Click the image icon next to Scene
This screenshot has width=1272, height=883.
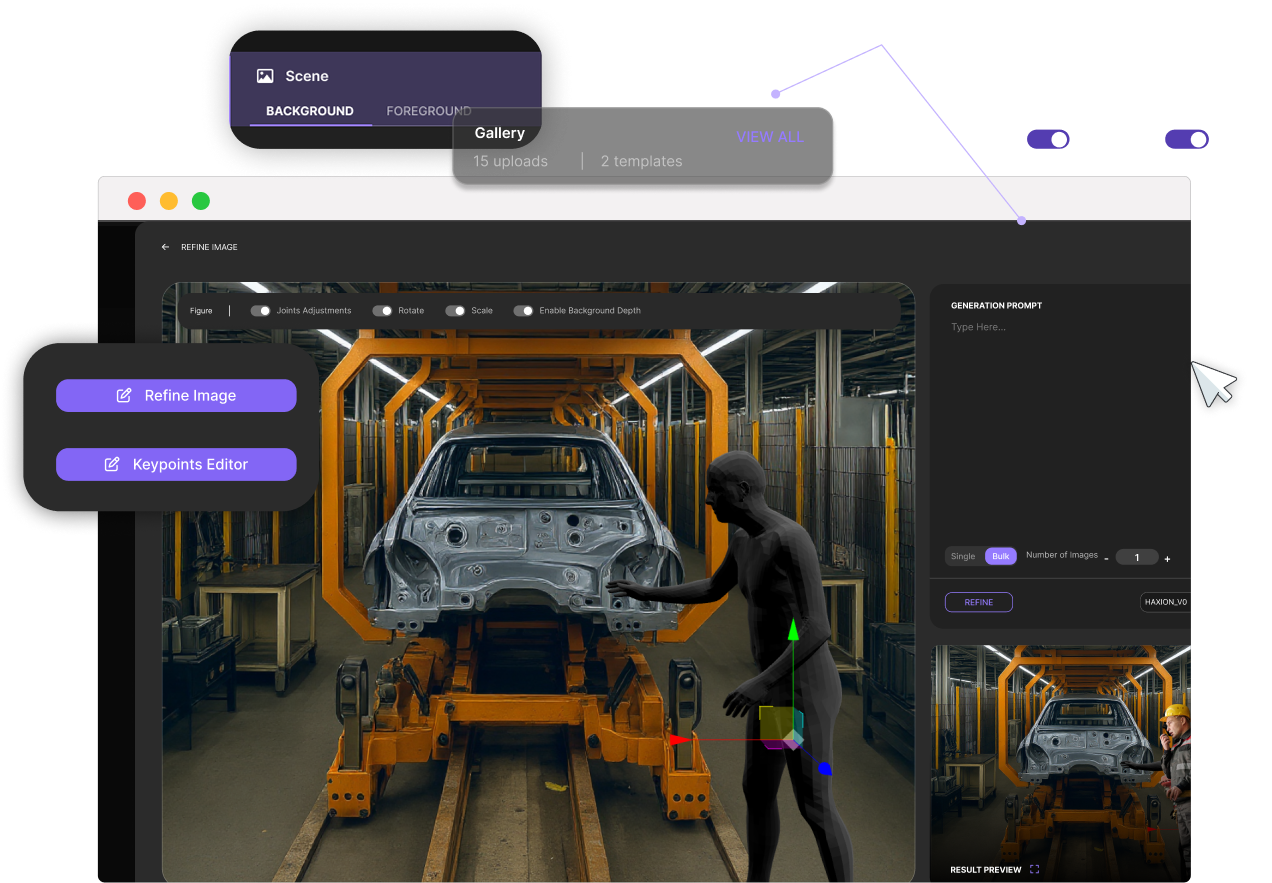pos(265,76)
